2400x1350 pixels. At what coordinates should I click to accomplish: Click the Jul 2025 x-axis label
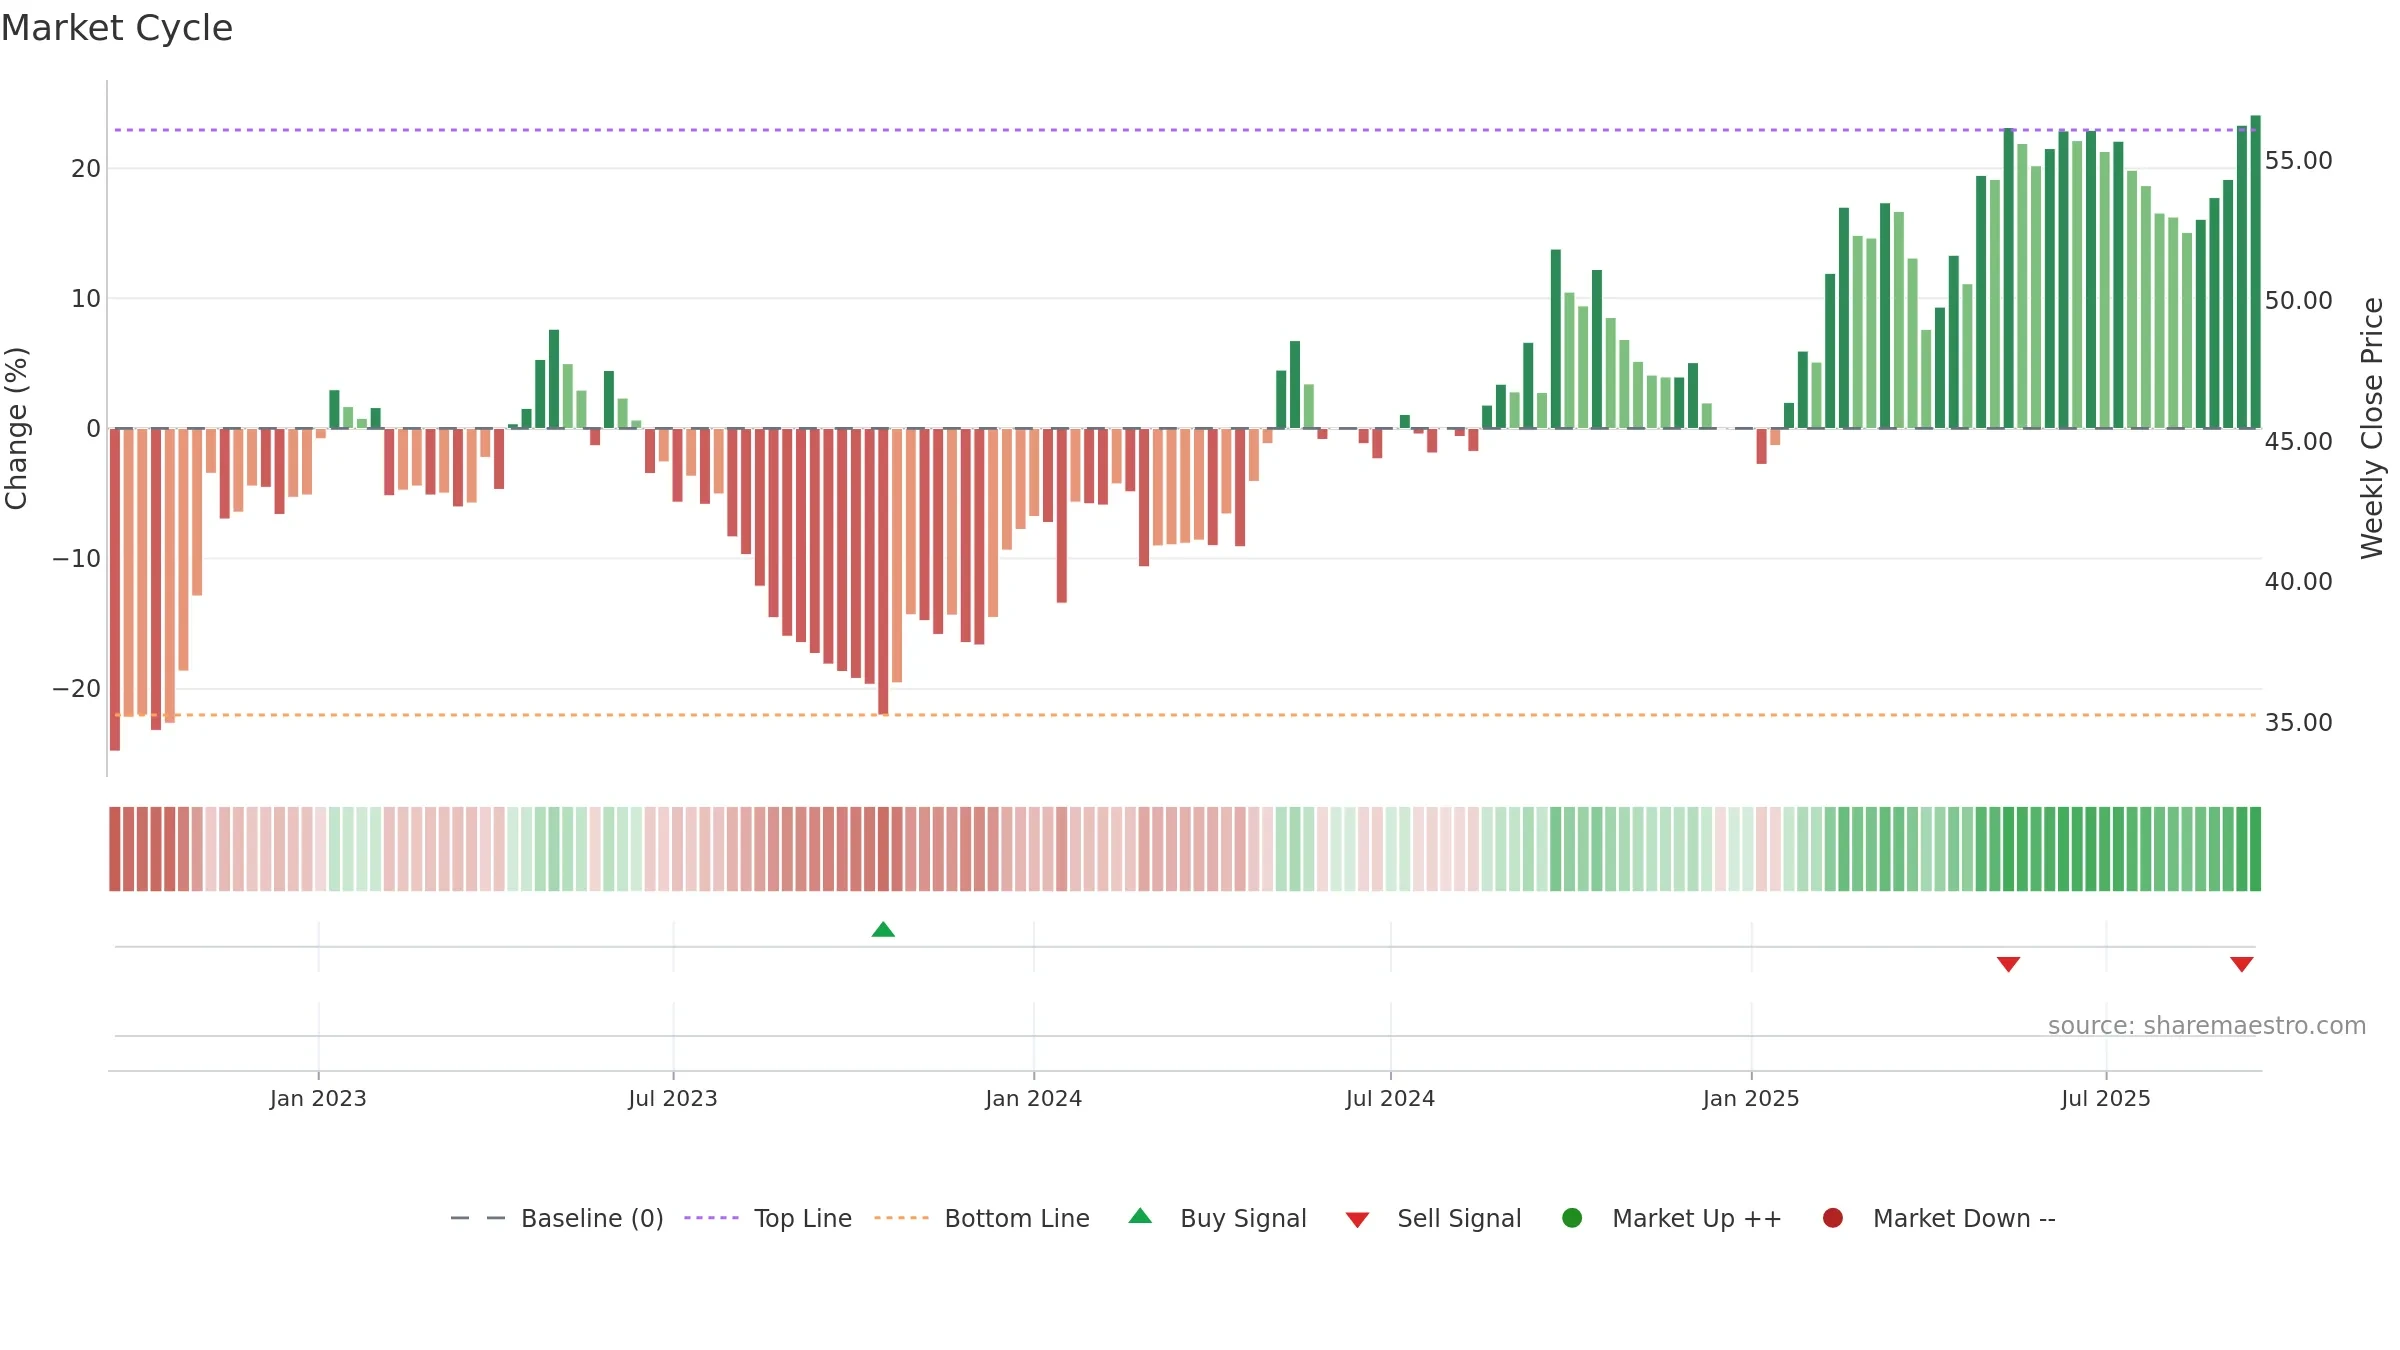click(x=2106, y=1099)
